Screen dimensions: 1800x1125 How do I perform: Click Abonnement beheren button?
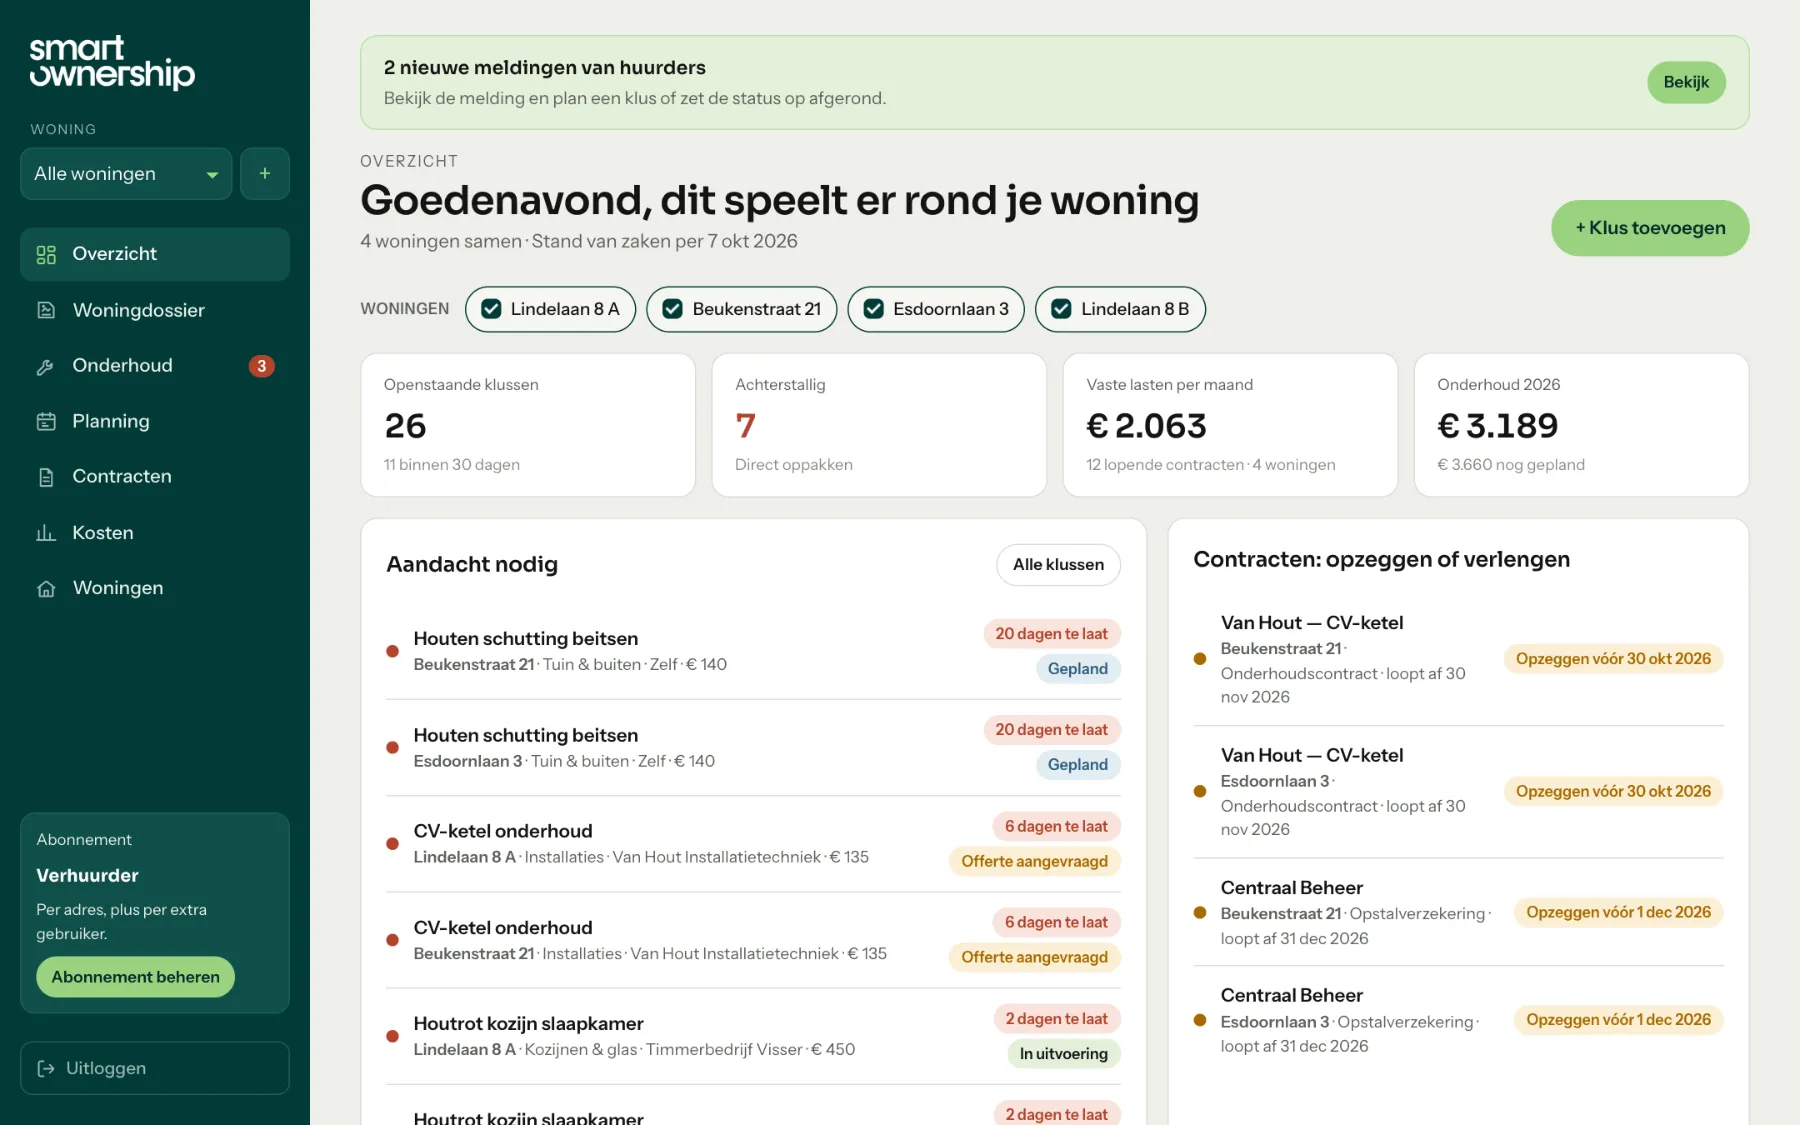click(136, 977)
